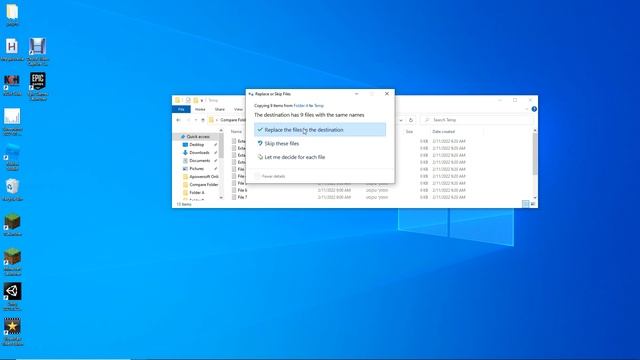The width and height of the screenshot is (640, 360).
Task: Select the folder icon at desktop top
Action: (x=12, y=15)
